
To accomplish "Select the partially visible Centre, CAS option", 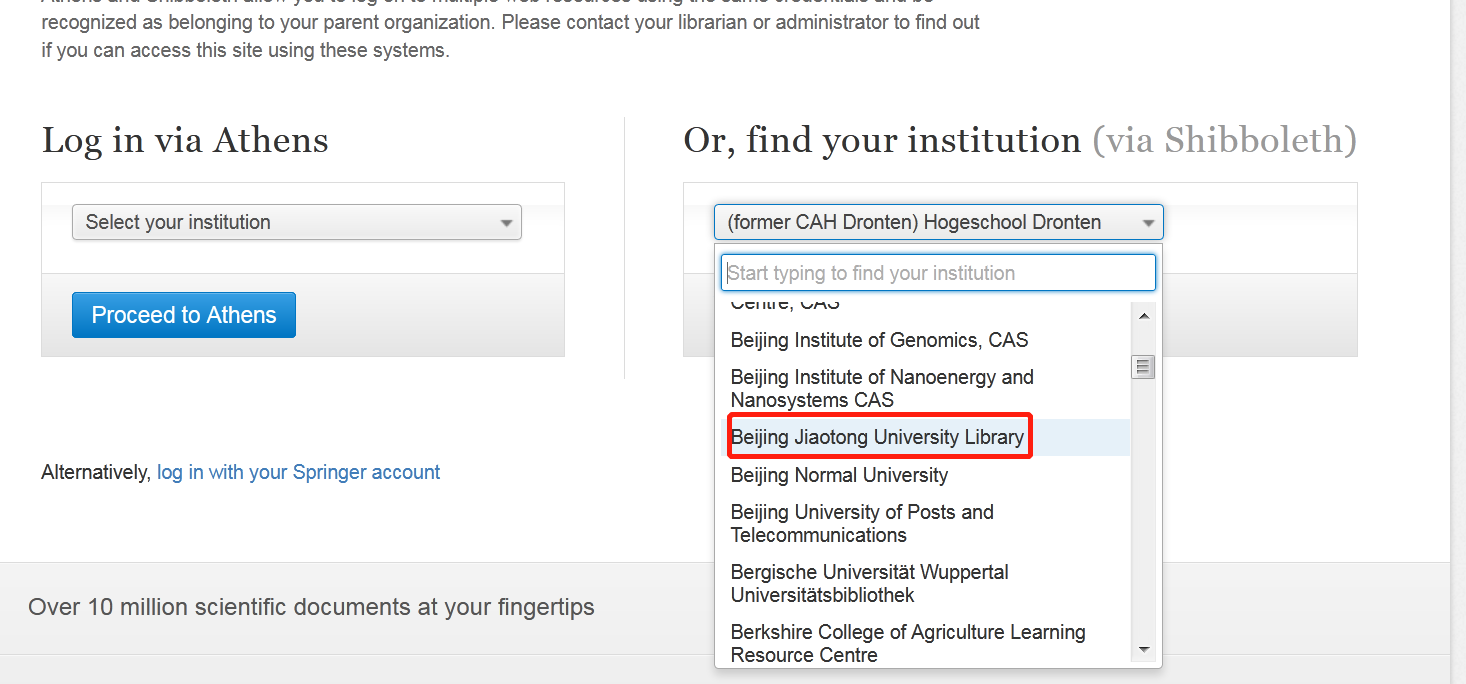I will tap(785, 305).
